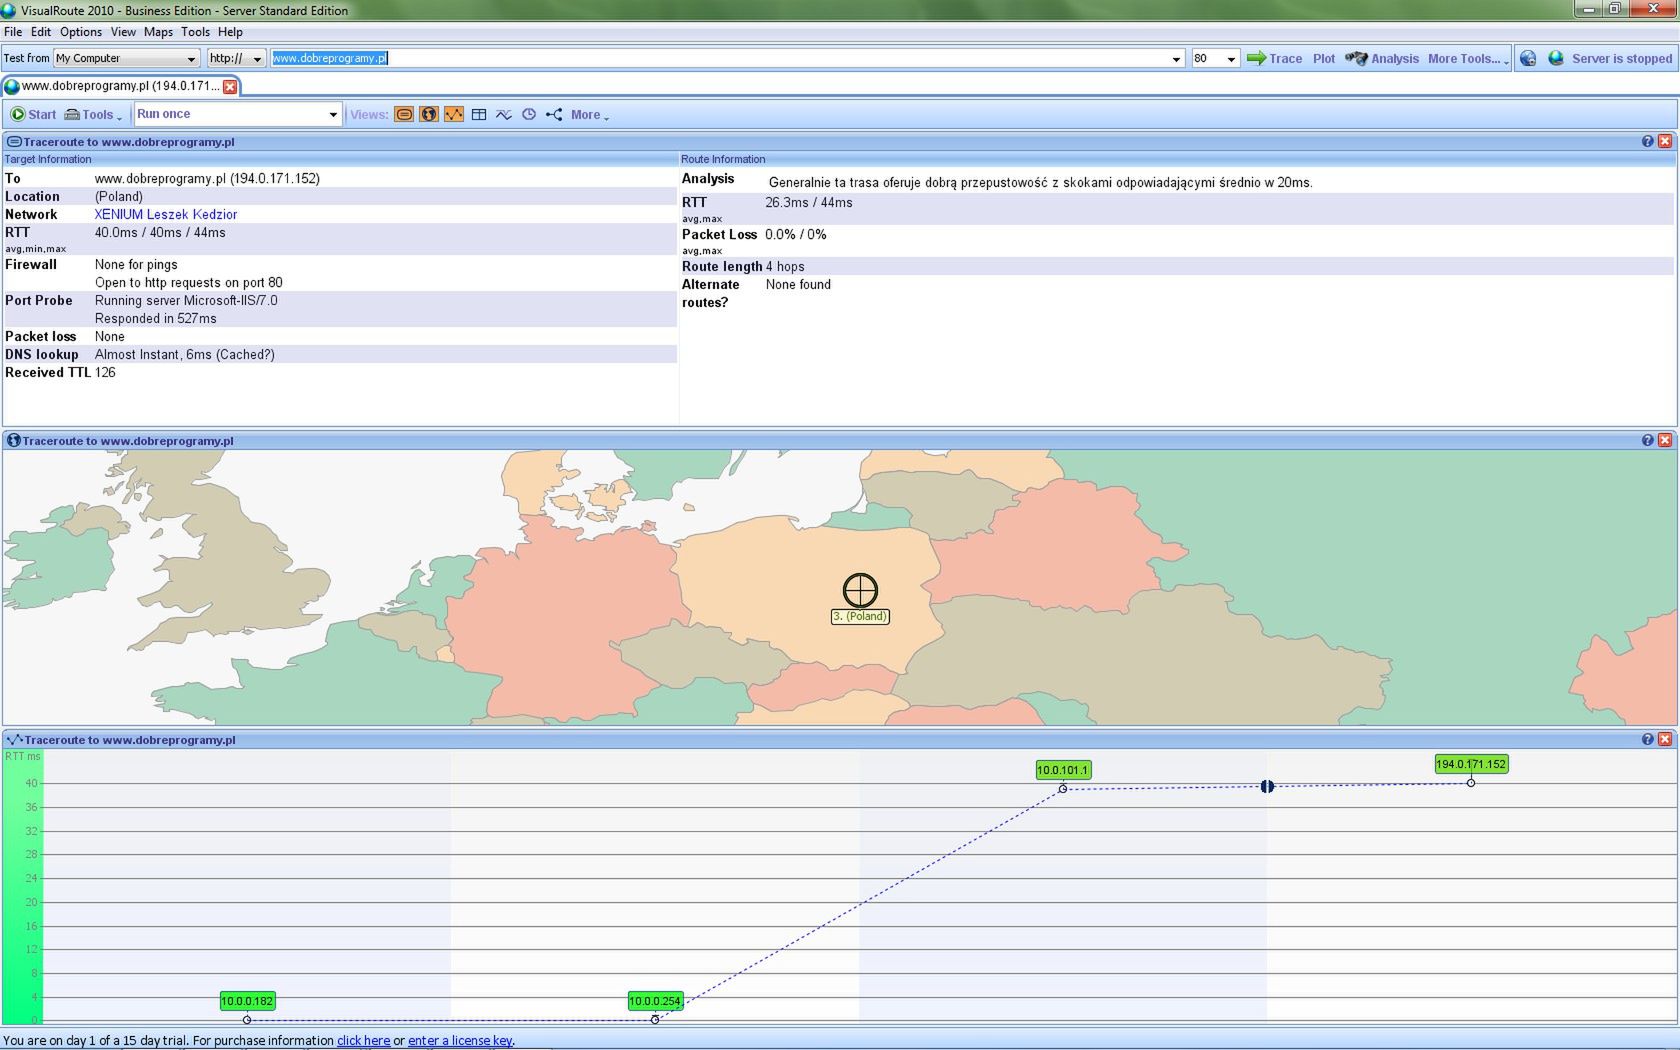Open the File menu
Image resolution: width=1680 pixels, height=1050 pixels.
point(13,32)
